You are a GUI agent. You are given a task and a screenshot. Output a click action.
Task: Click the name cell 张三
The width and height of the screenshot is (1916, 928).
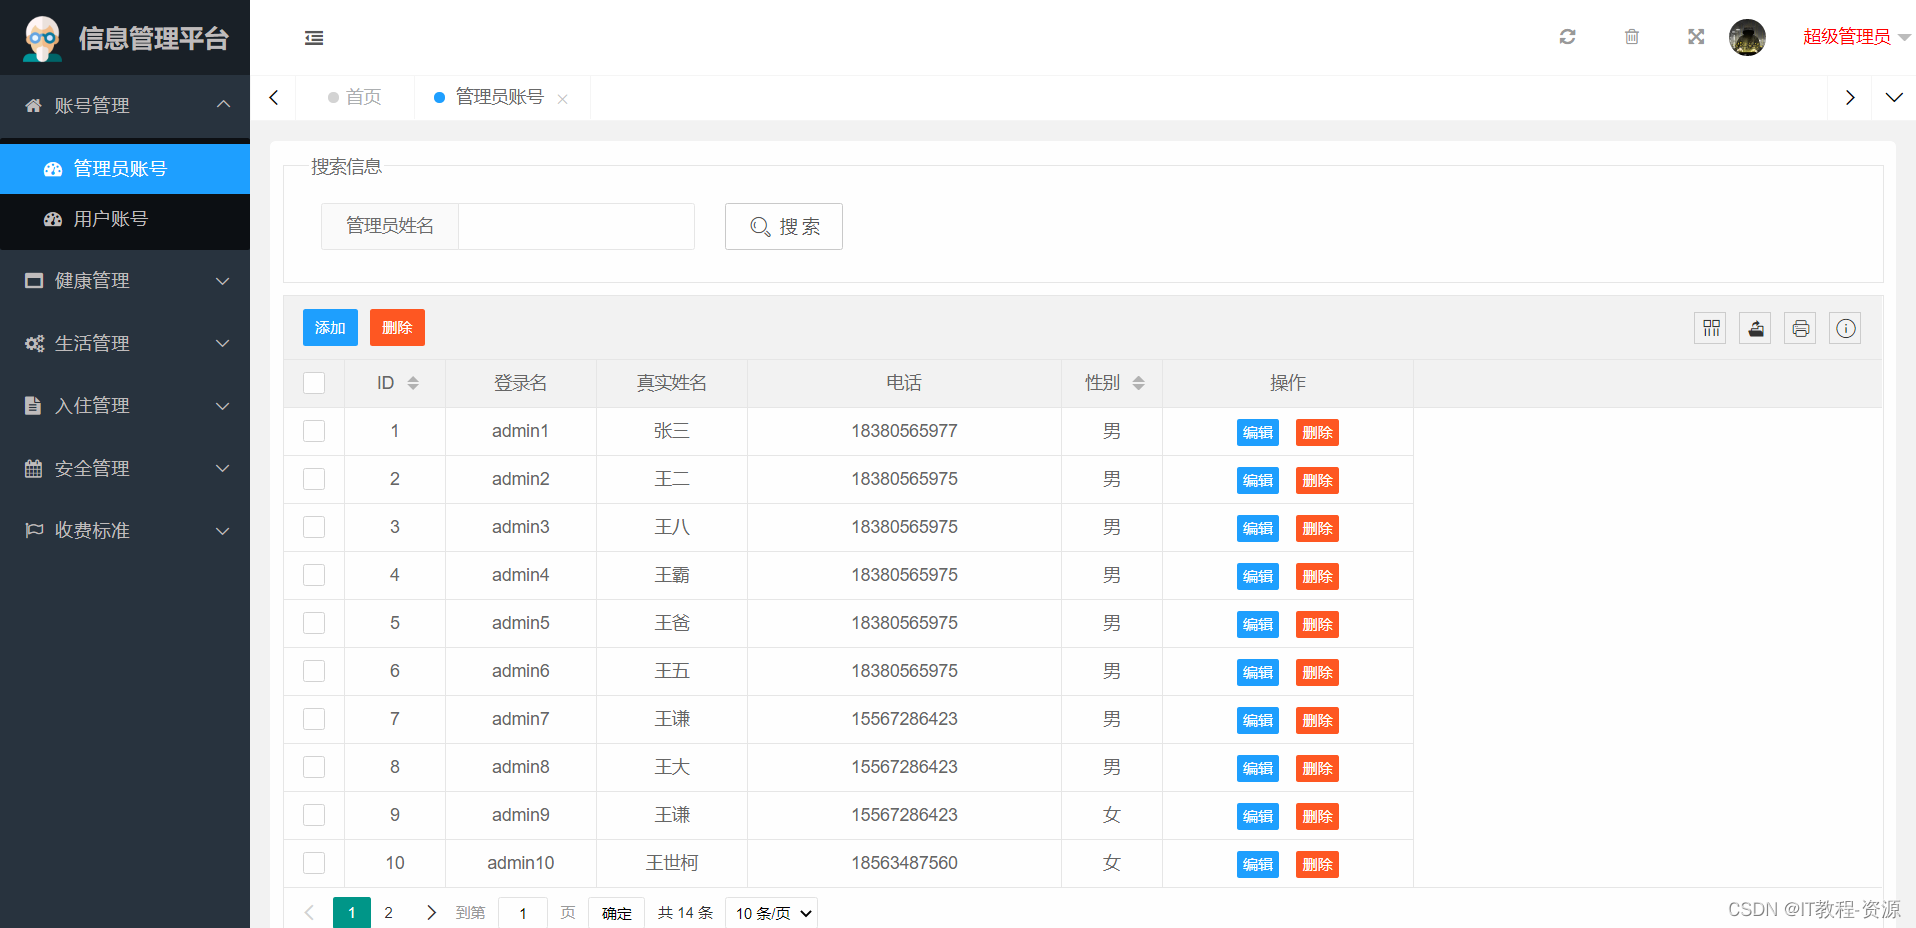point(672,431)
